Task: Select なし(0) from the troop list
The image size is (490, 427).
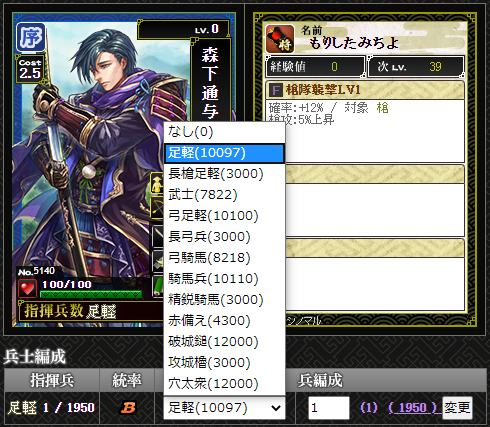Action: [x=224, y=132]
